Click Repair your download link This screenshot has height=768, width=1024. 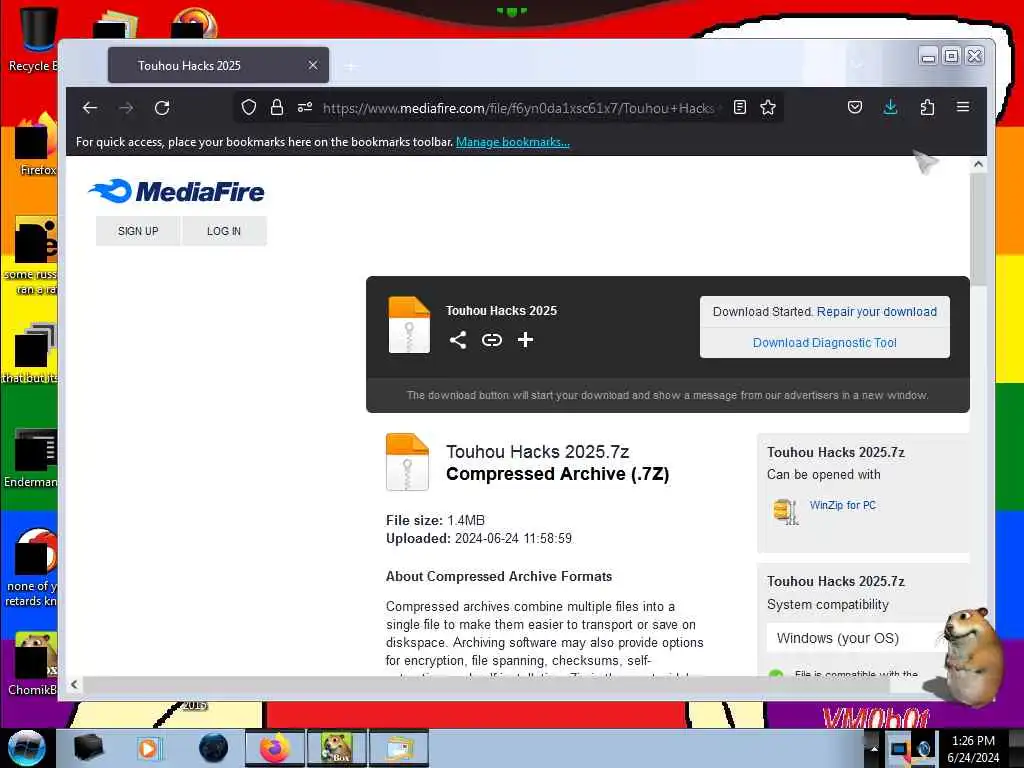coord(876,312)
